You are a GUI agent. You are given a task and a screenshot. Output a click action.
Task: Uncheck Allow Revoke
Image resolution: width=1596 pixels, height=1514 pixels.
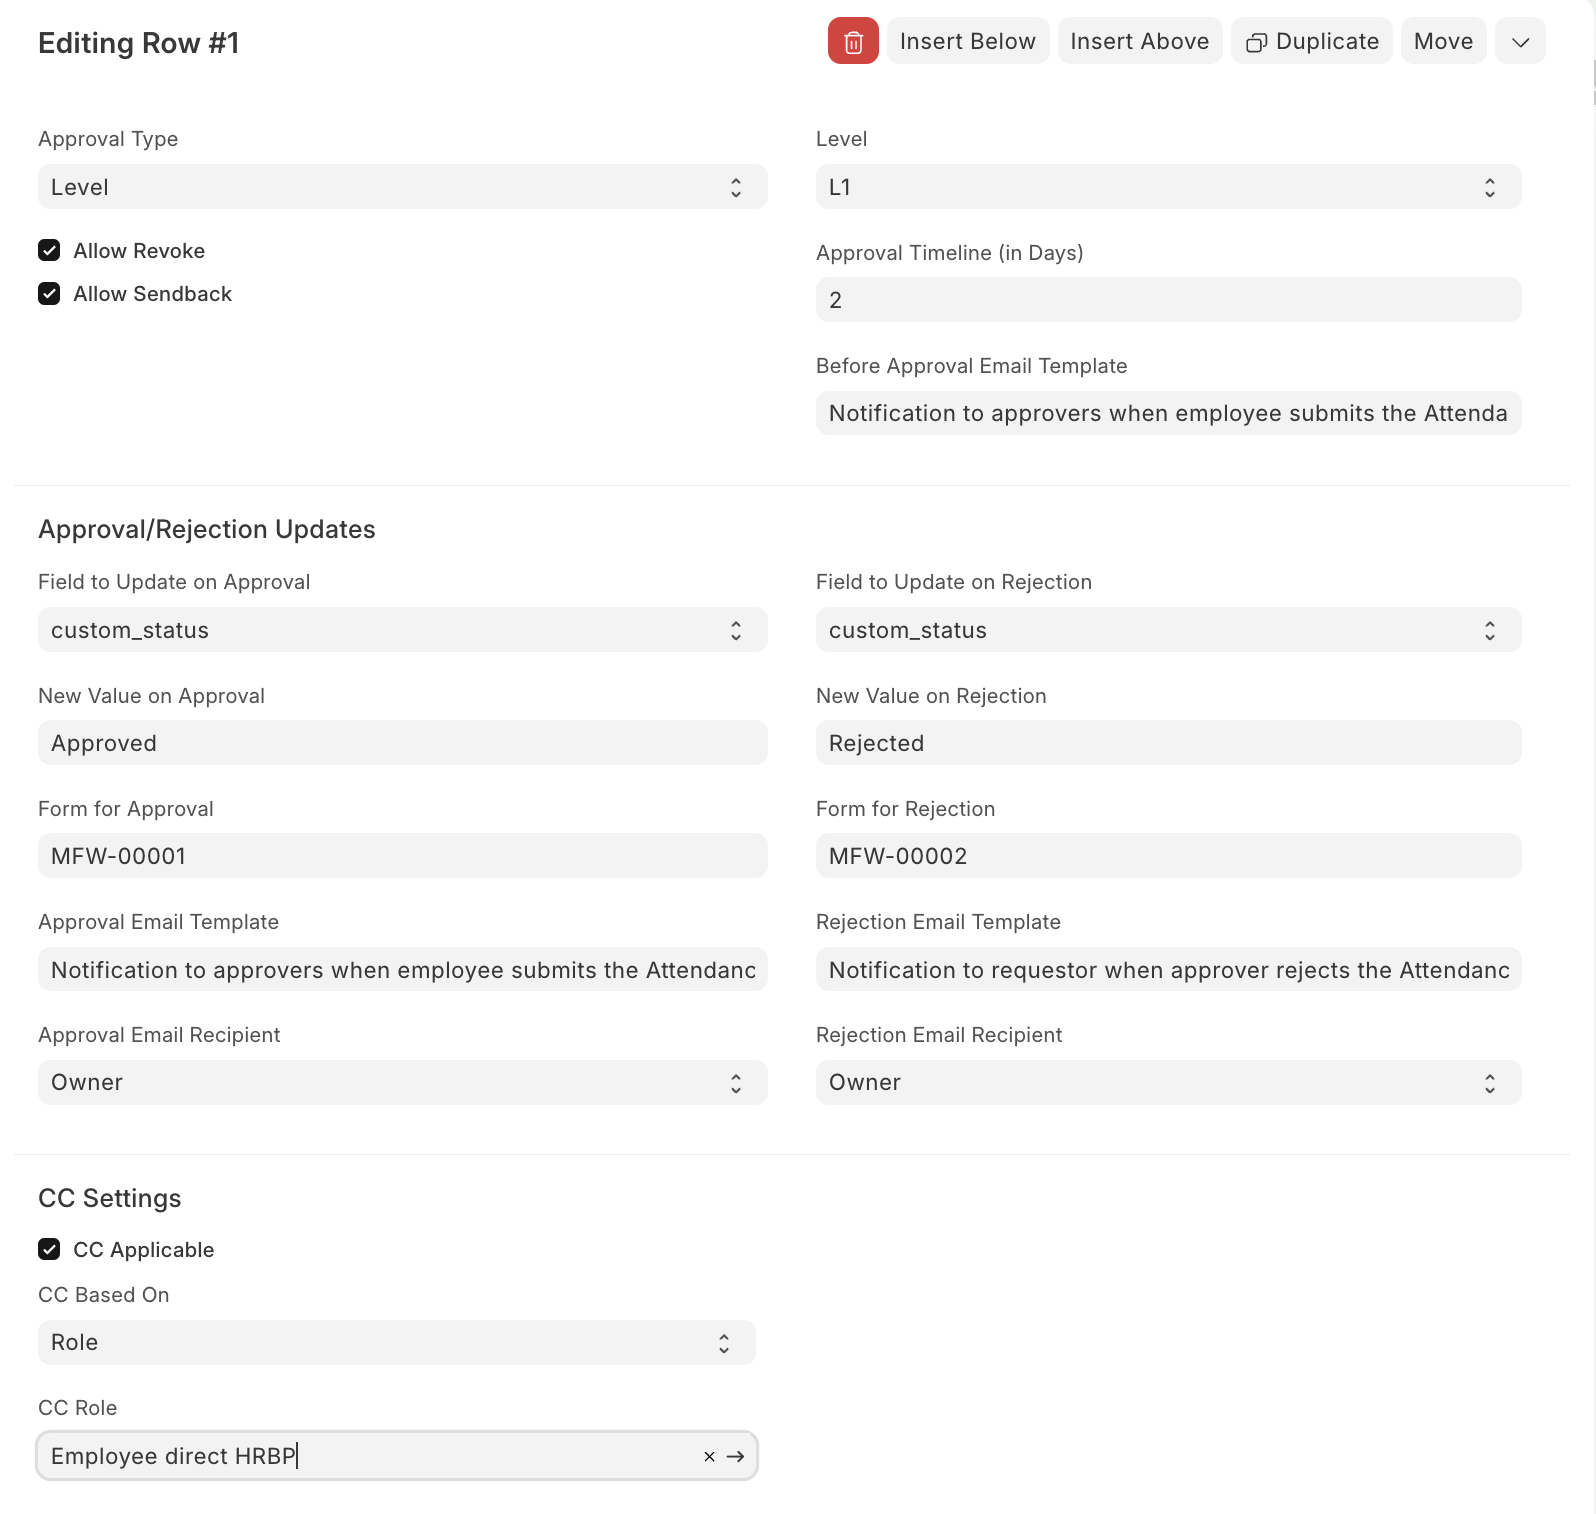[x=49, y=250]
